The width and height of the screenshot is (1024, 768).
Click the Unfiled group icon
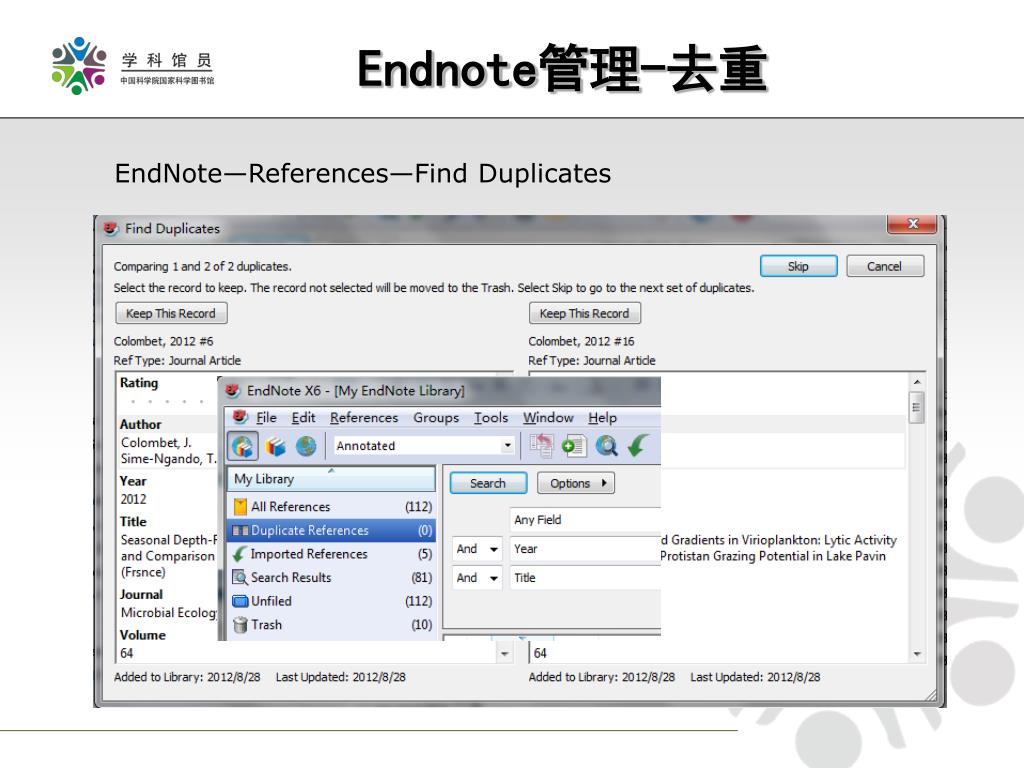240,601
